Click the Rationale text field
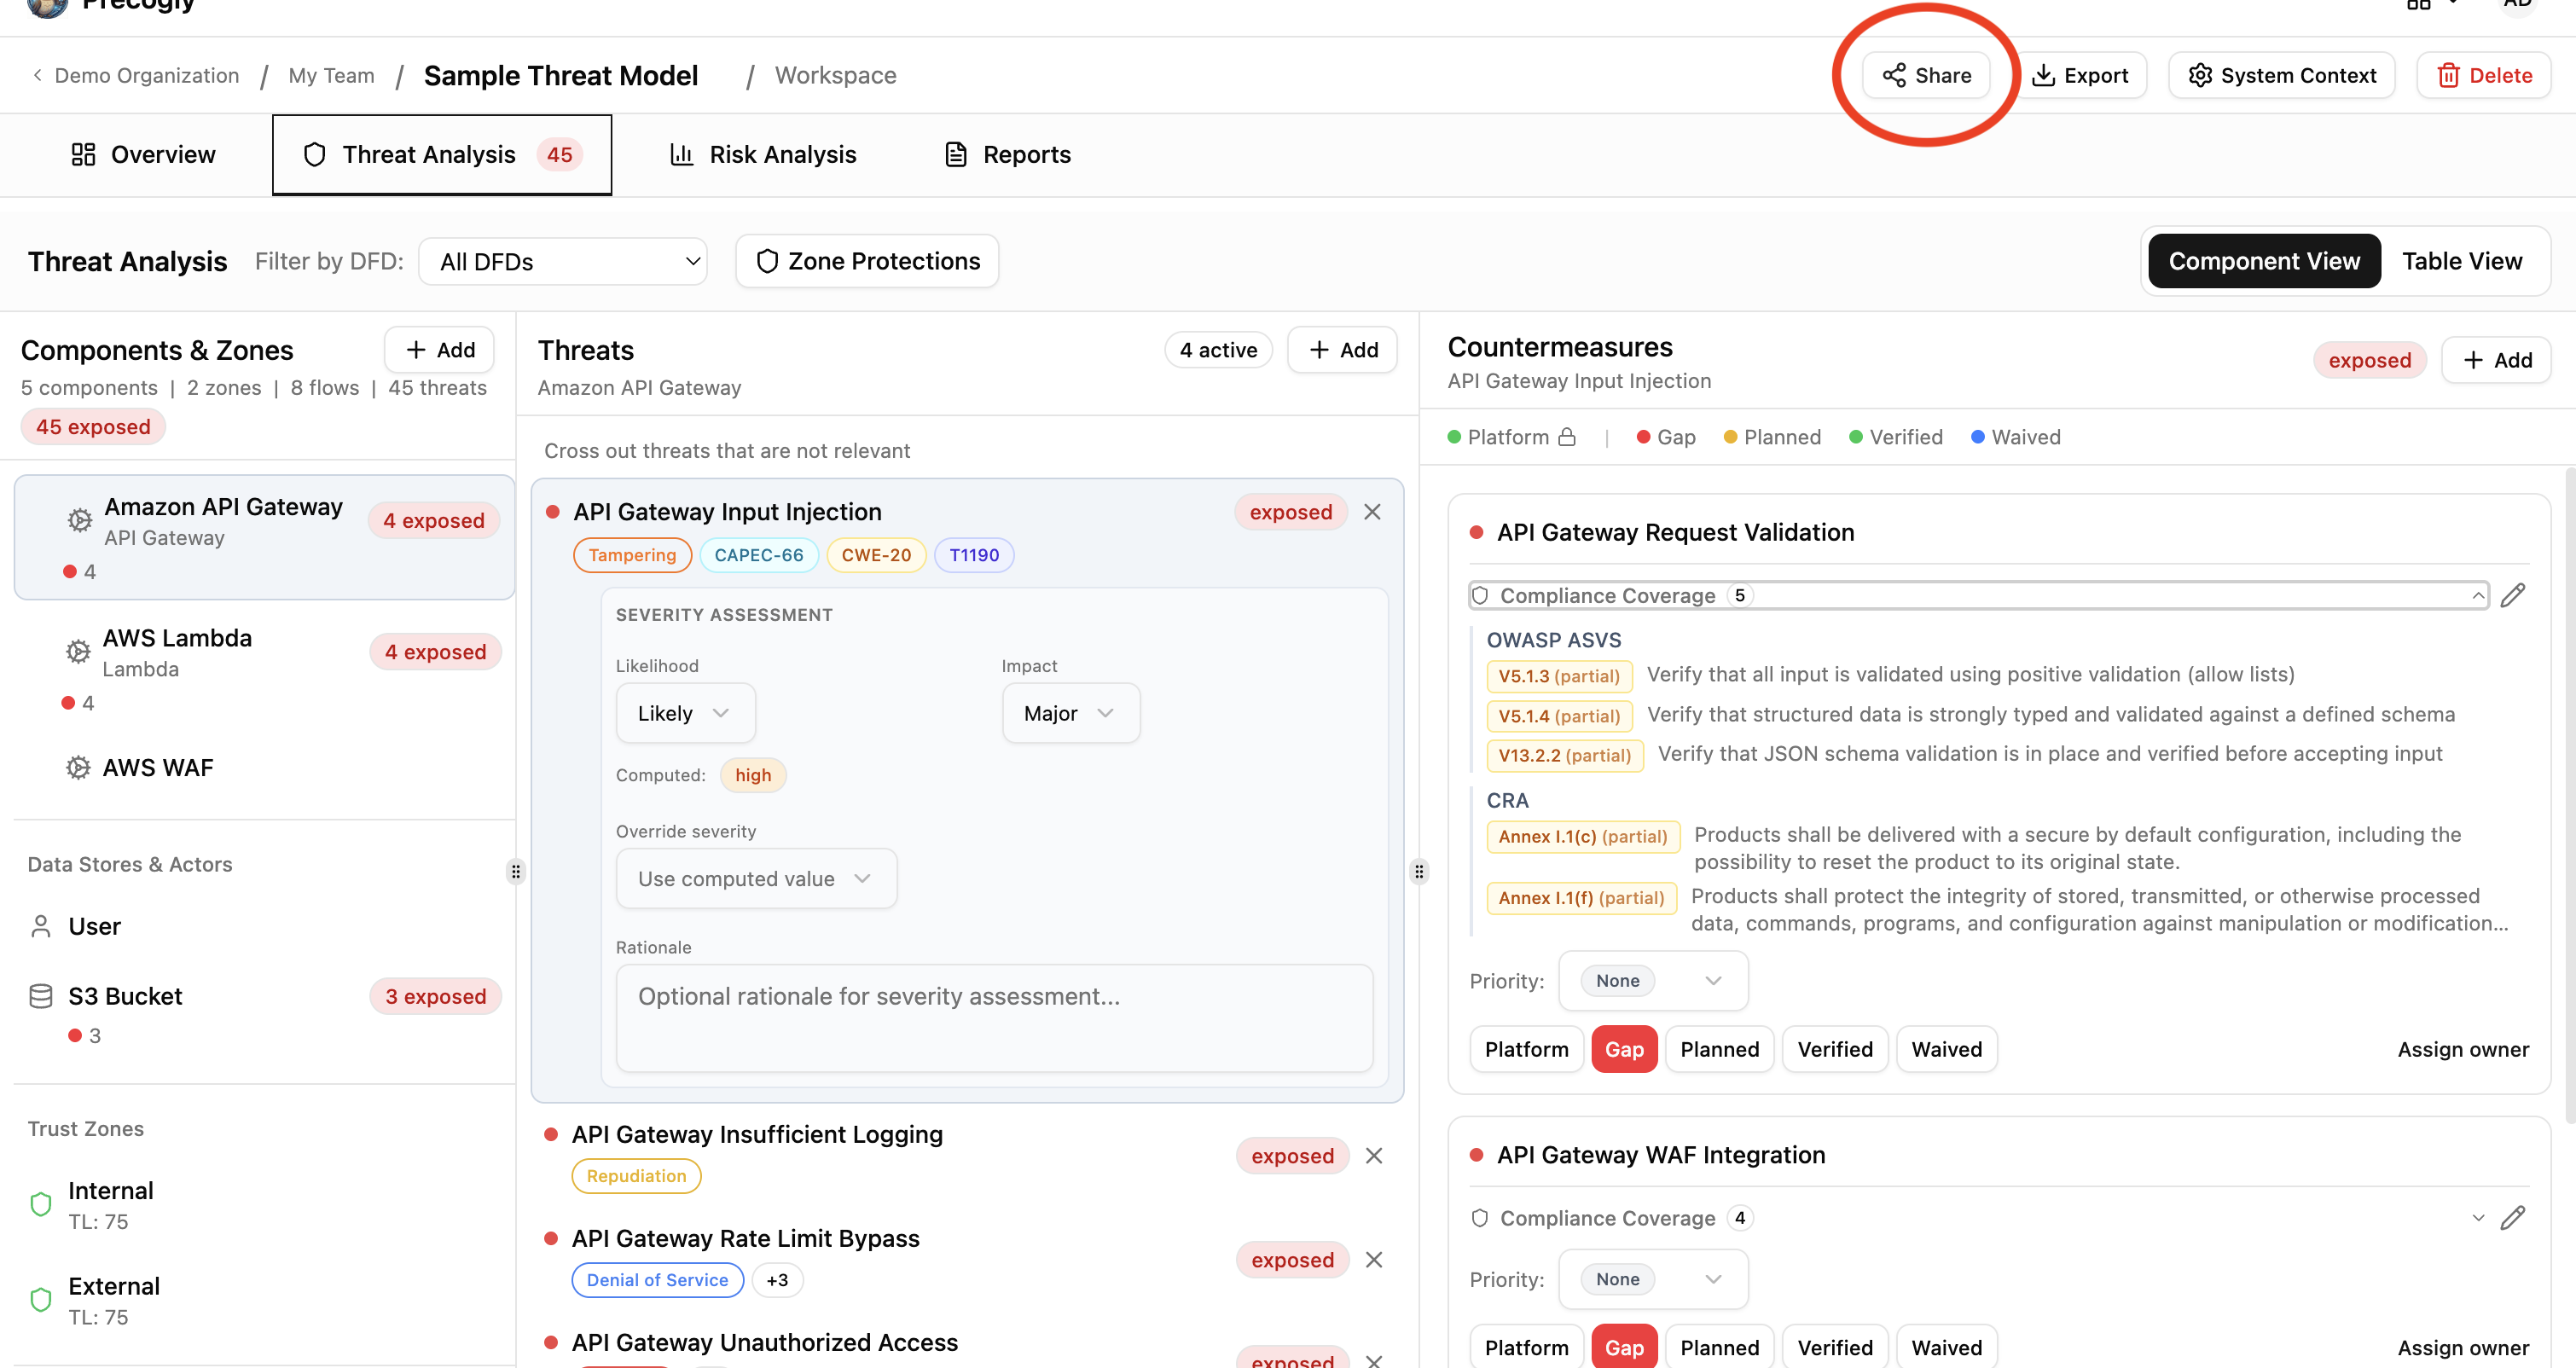Viewport: 2576px width, 1368px height. (x=994, y=1018)
